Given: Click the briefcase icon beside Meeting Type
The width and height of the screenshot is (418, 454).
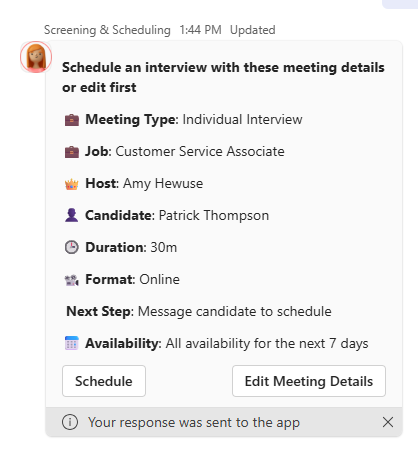Looking at the screenshot, I should 72,120.
